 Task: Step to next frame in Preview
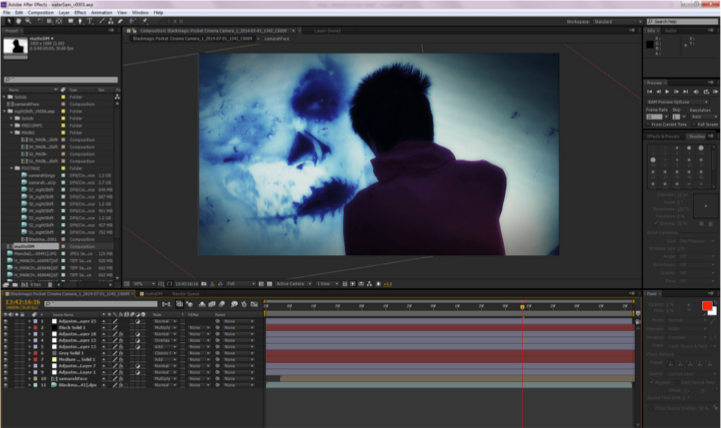coord(676,91)
